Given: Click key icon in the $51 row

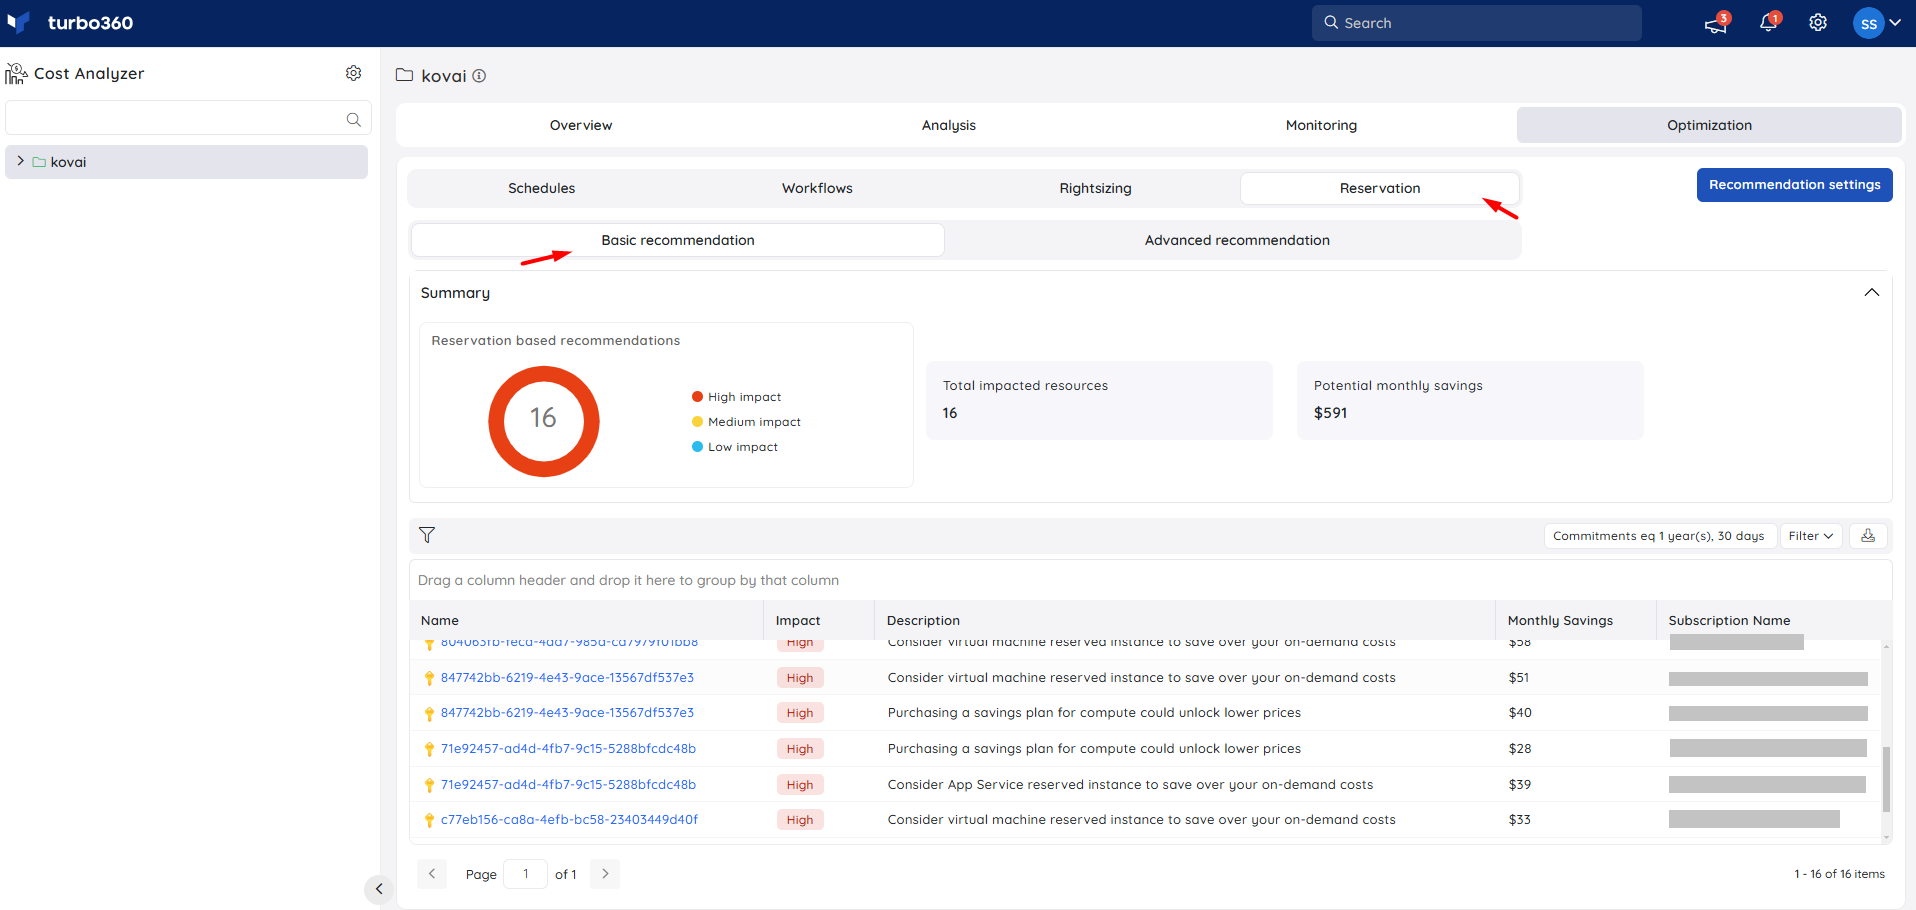Looking at the screenshot, I should pyautogui.click(x=429, y=678).
